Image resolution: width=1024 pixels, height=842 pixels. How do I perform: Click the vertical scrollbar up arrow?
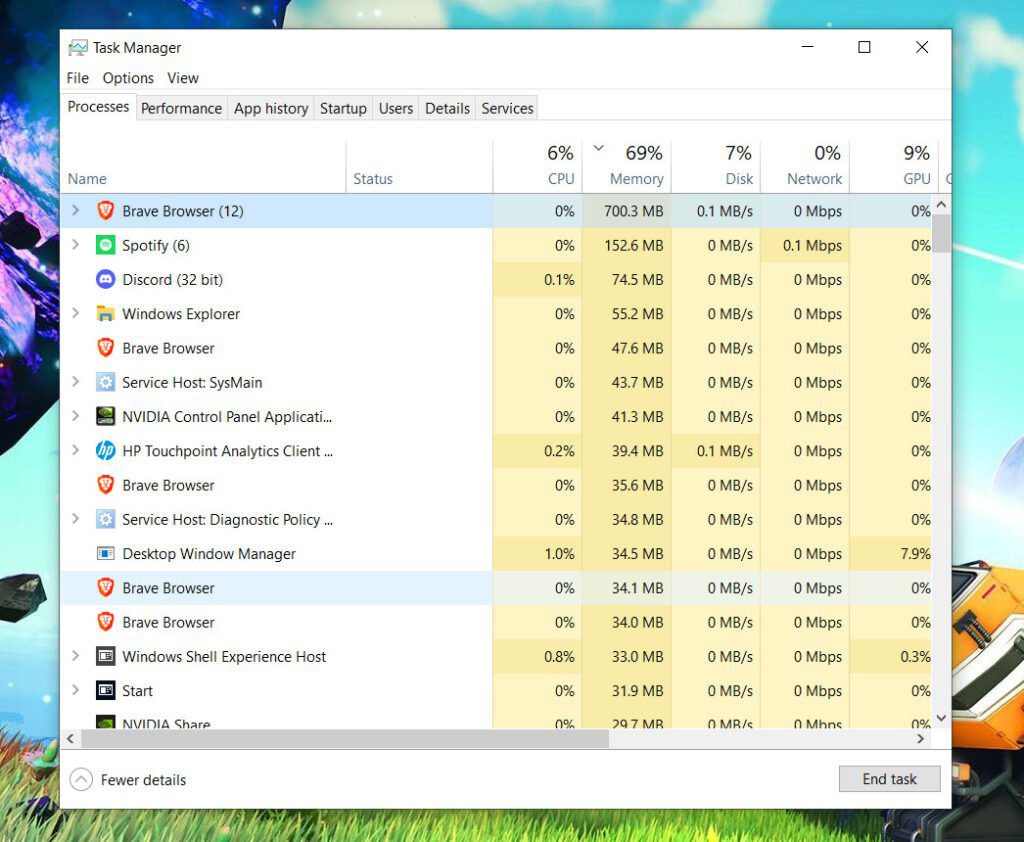coord(941,204)
